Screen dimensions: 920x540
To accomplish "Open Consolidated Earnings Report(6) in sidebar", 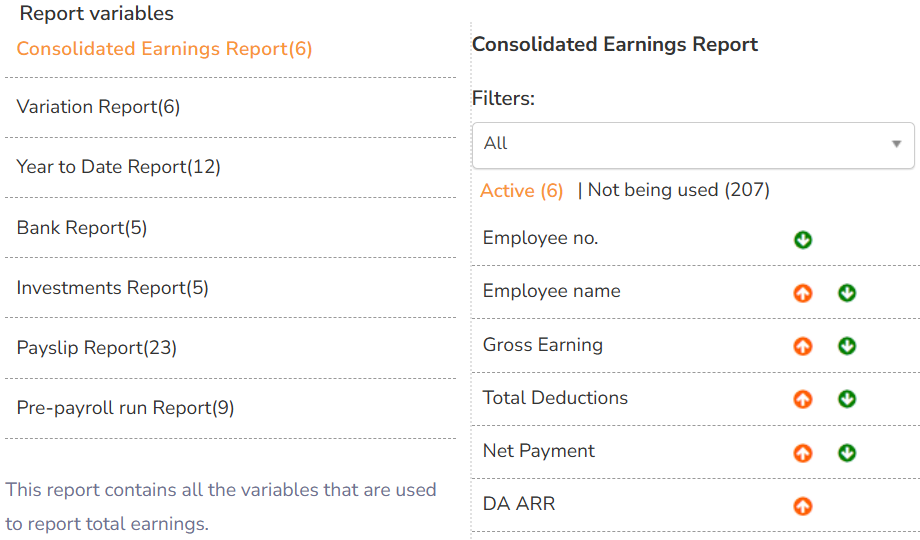I will (165, 49).
